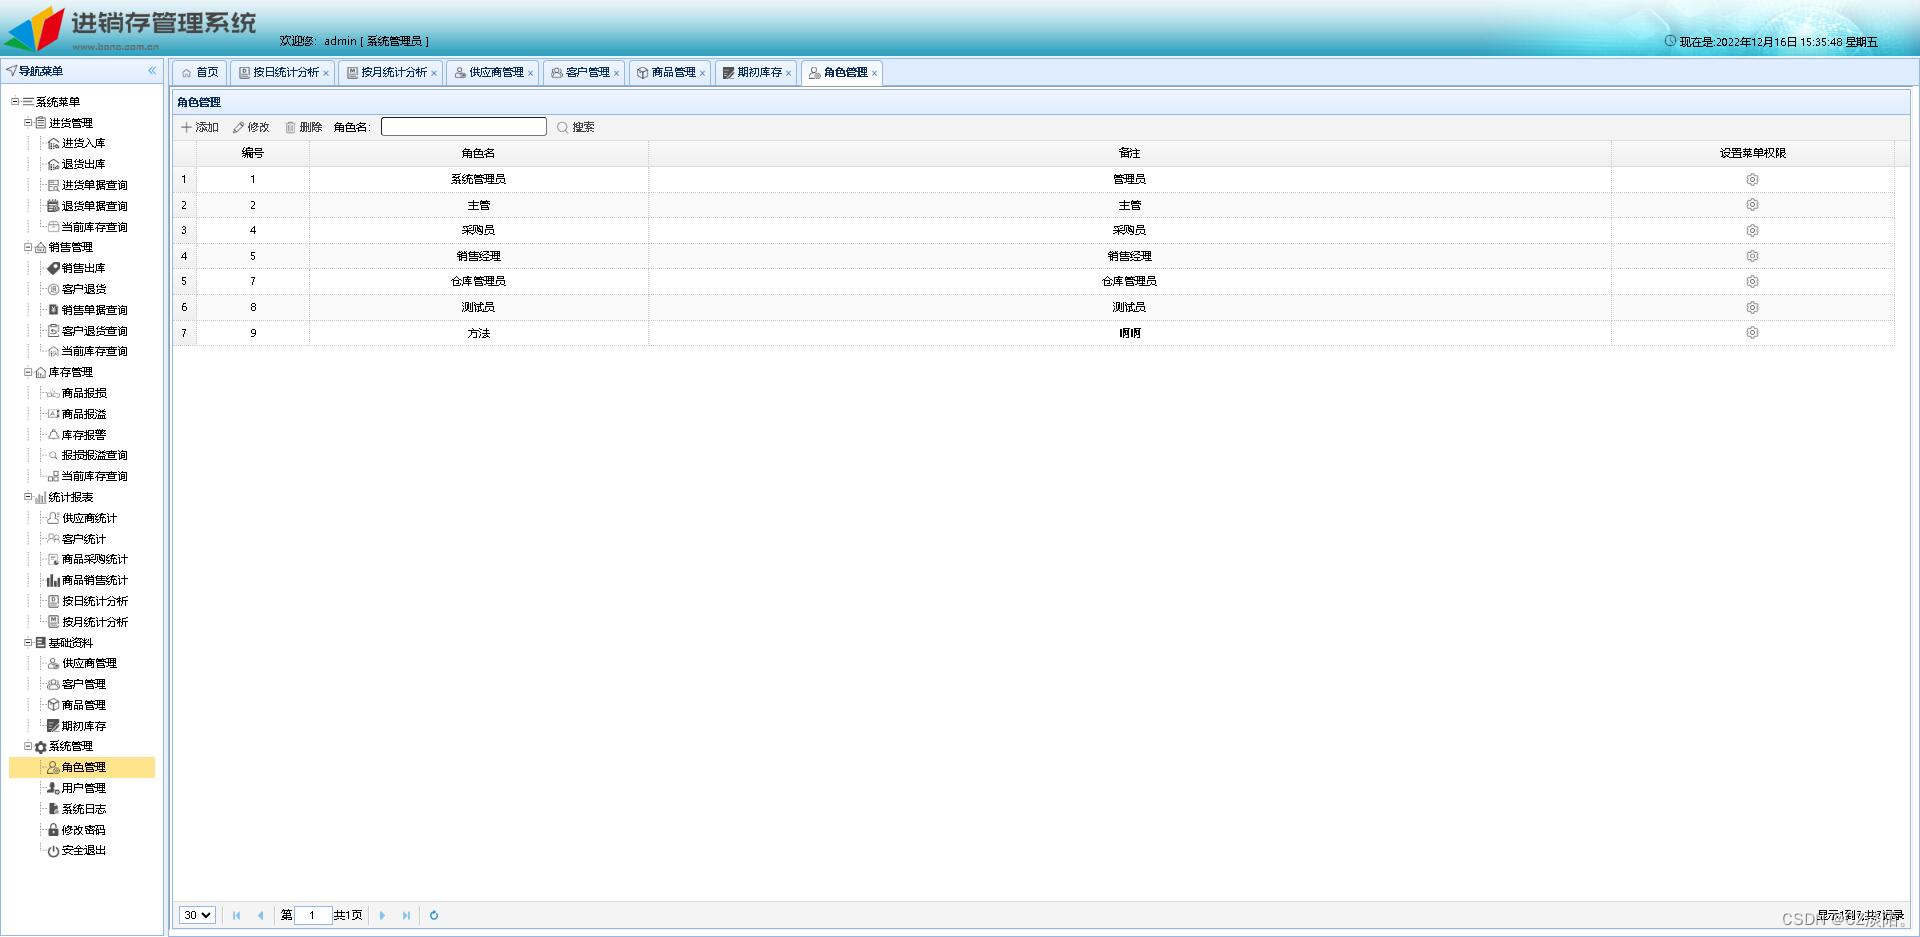Open menu permission gear for 主管 row

coord(1752,204)
